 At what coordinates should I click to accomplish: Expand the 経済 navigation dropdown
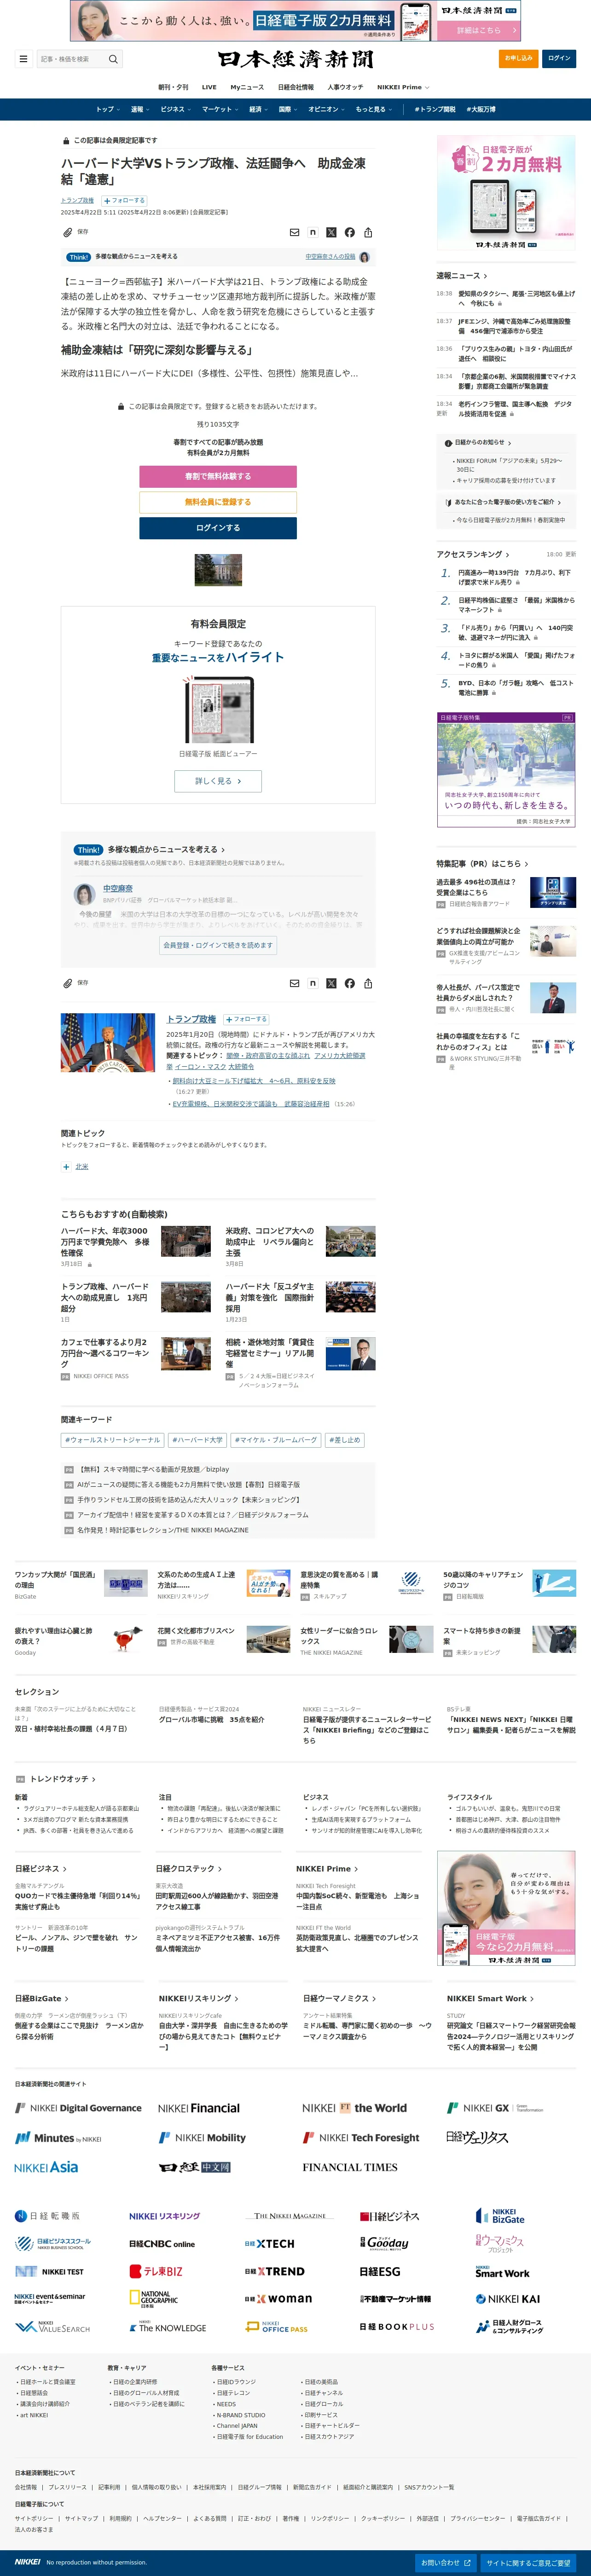(258, 109)
